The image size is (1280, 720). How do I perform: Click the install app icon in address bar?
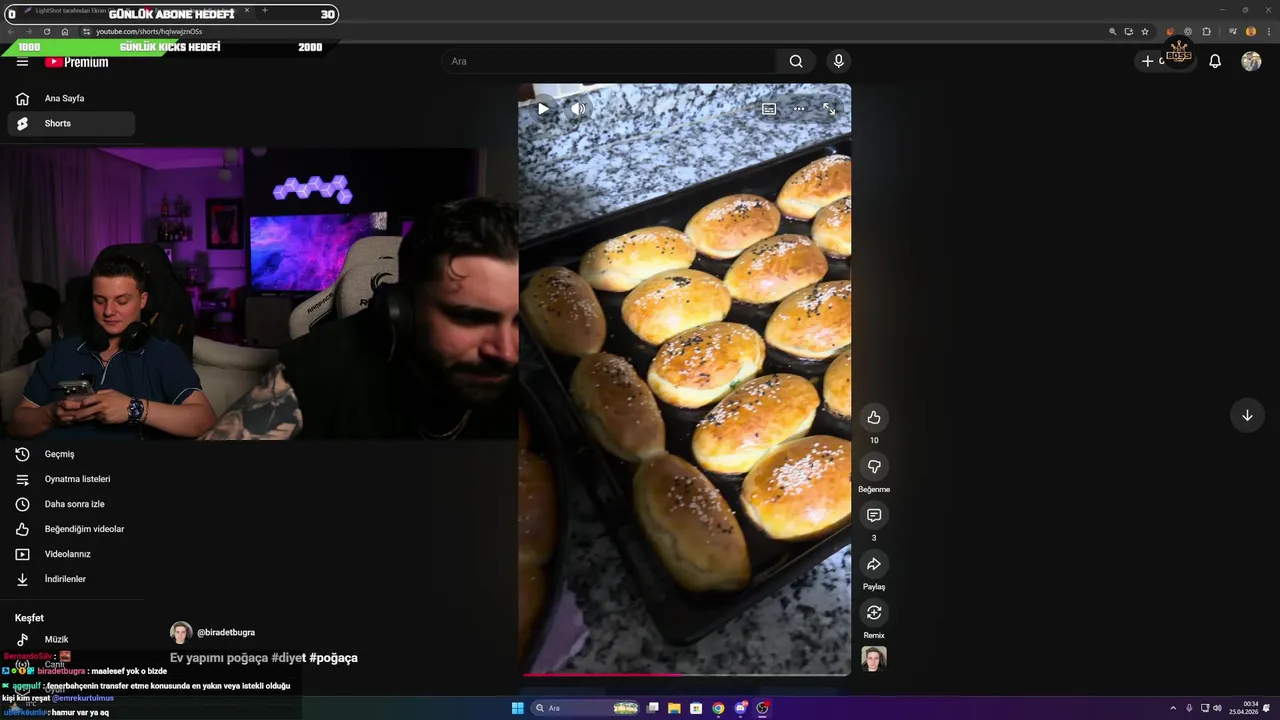click(x=1129, y=32)
